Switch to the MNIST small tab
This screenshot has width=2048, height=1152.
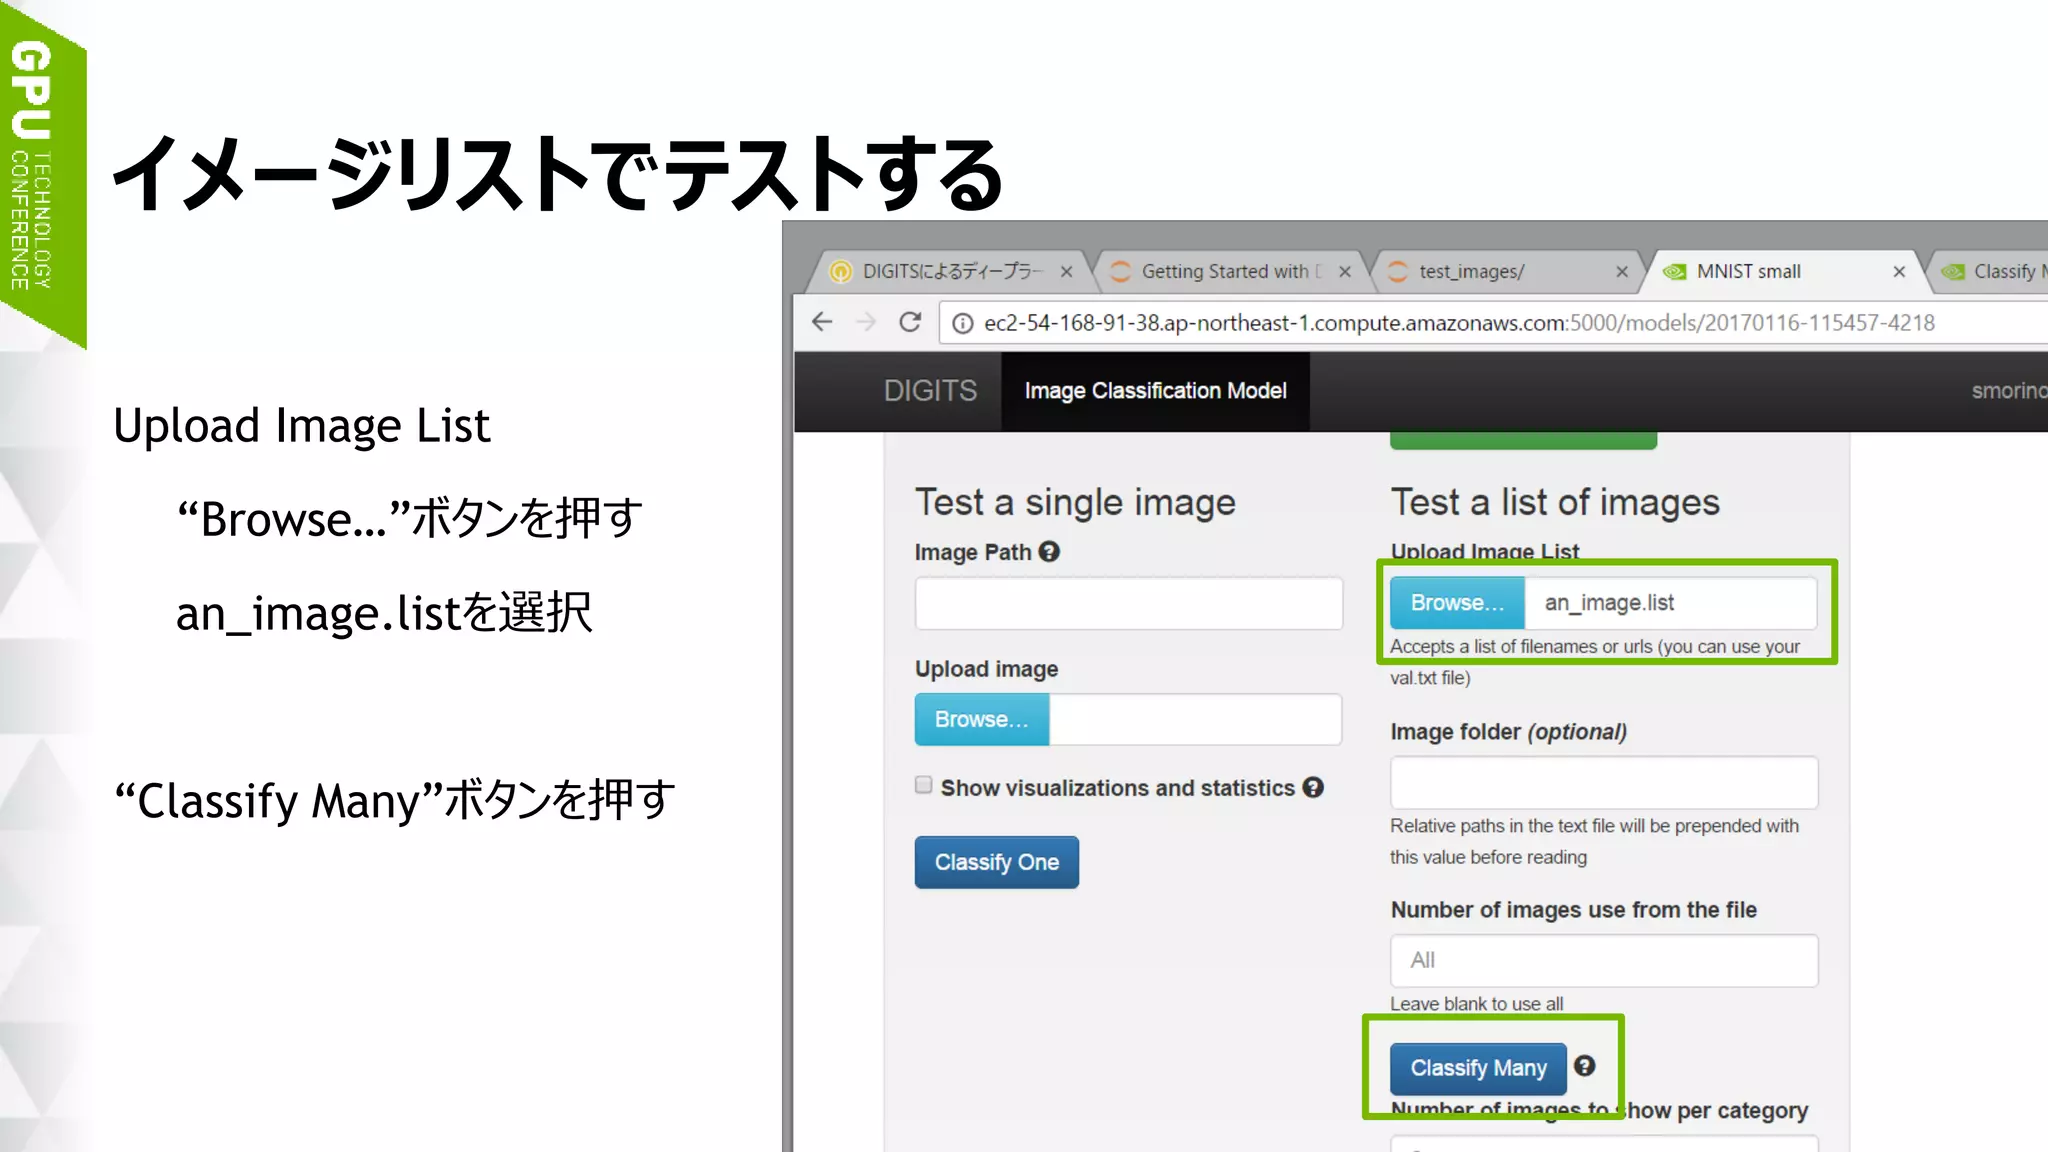(1748, 271)
